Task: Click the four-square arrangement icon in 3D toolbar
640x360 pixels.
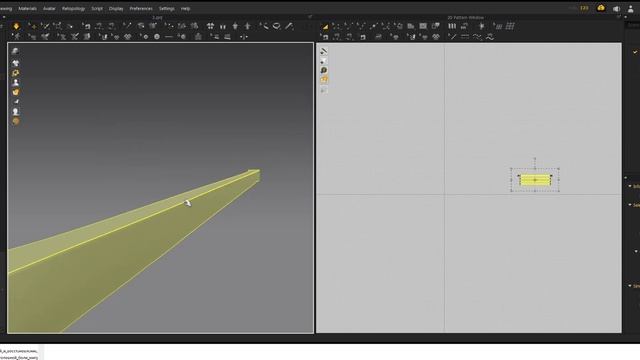Action: click(x=210, y=26)
